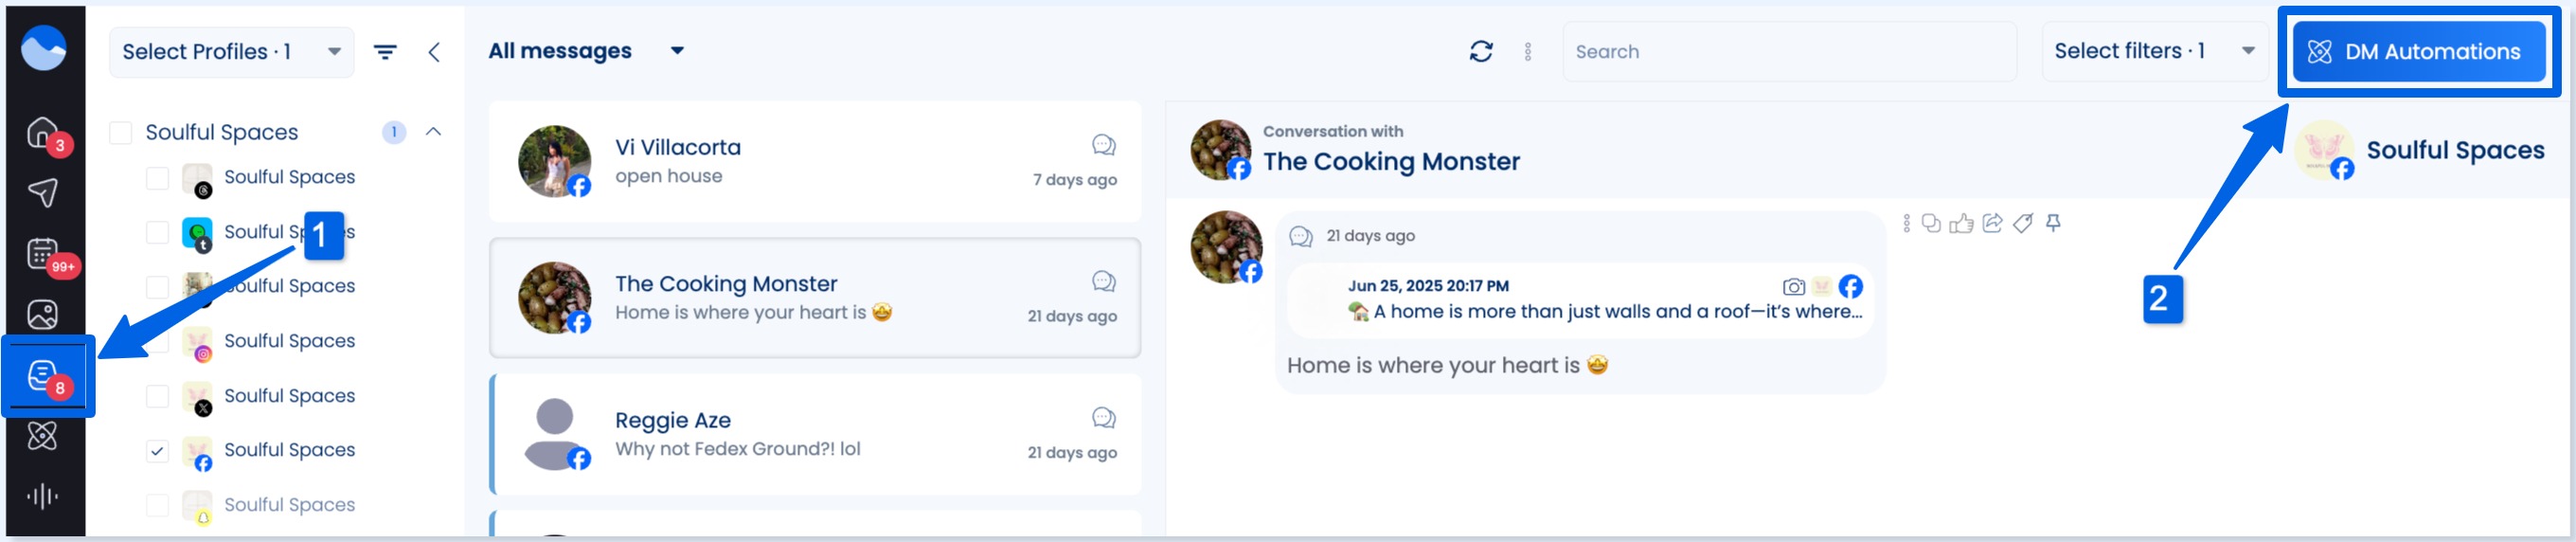
Task: Pin the conversation message
Action: [2053, 224]
